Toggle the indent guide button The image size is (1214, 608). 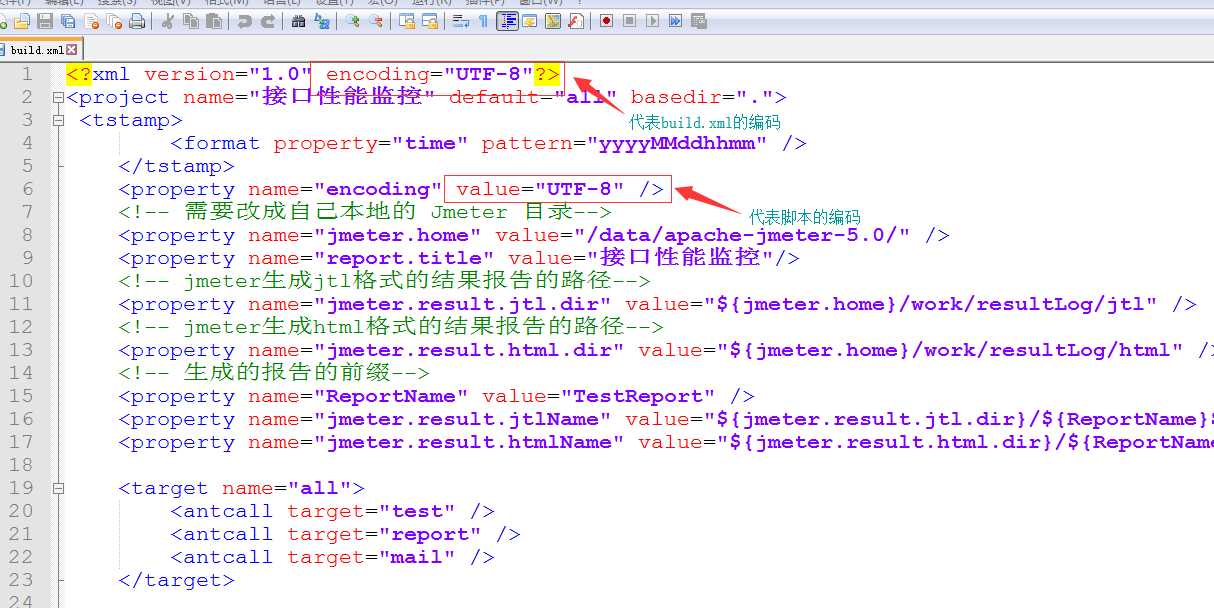507,21
